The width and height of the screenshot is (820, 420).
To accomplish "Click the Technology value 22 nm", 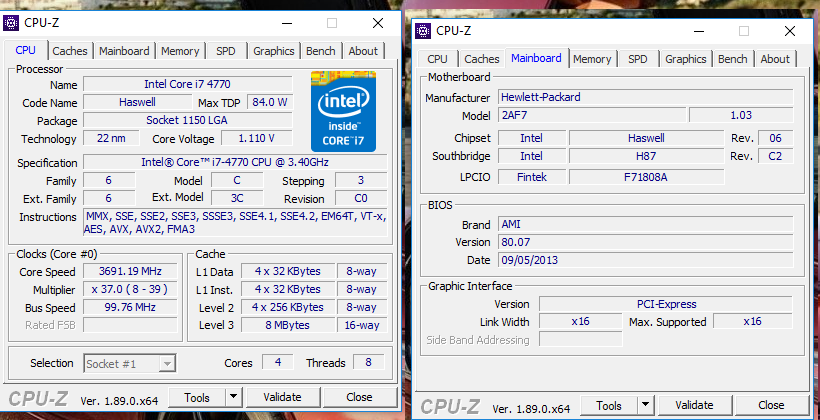I will coord(111,139).
